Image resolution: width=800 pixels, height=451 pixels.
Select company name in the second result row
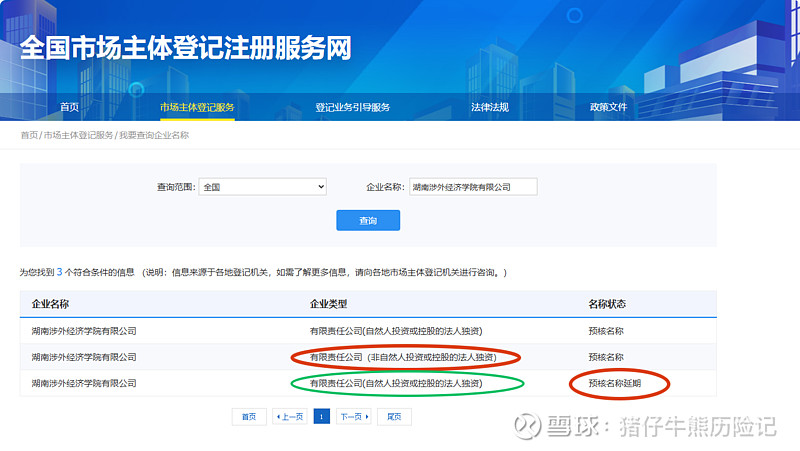point(84,357)
